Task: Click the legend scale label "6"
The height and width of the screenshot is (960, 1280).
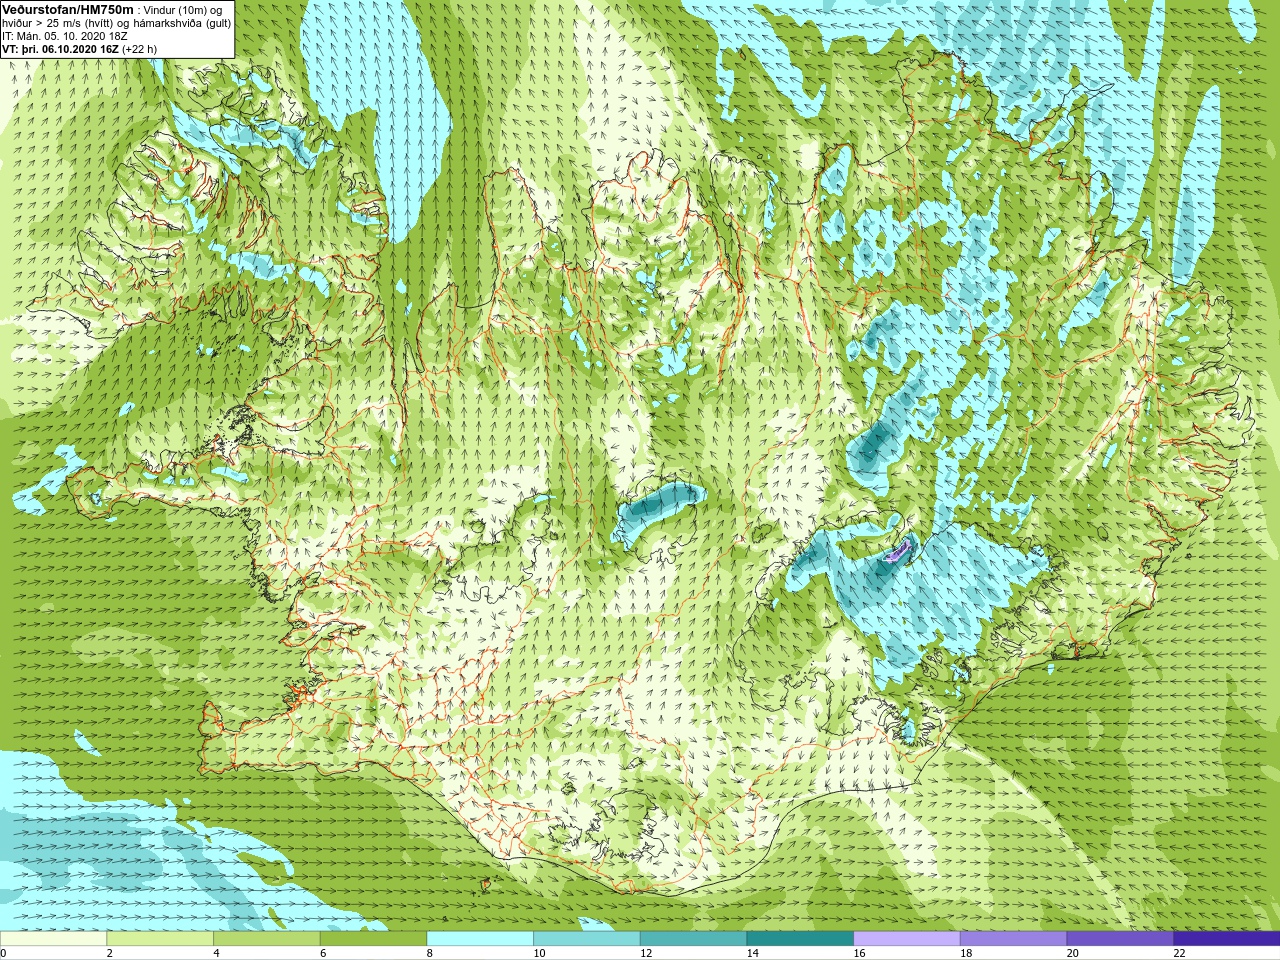Action: click(x=323, y=953)
